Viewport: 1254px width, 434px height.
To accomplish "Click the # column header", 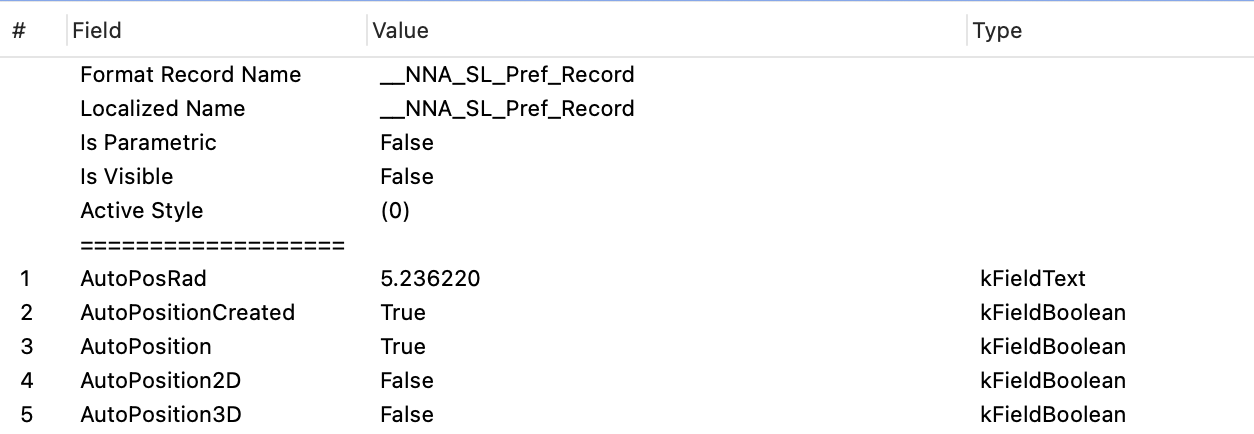I will point(19,31).
